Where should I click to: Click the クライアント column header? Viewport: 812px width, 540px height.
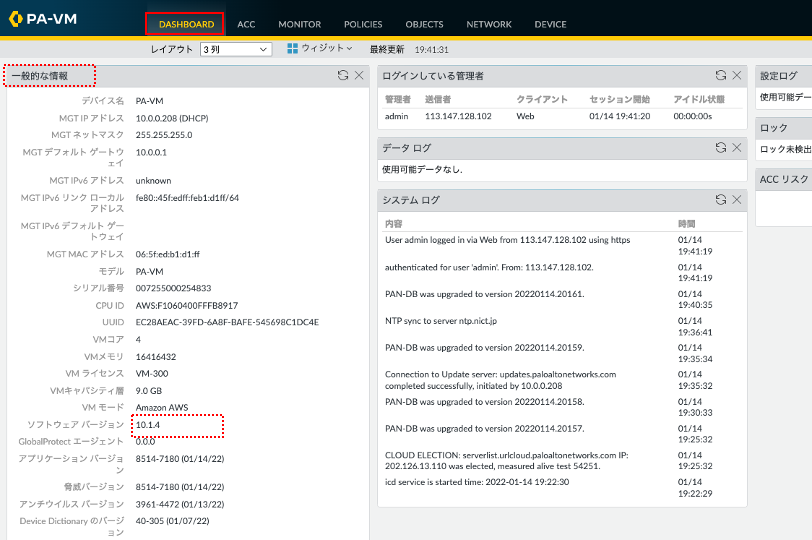[x=542, y=99]
